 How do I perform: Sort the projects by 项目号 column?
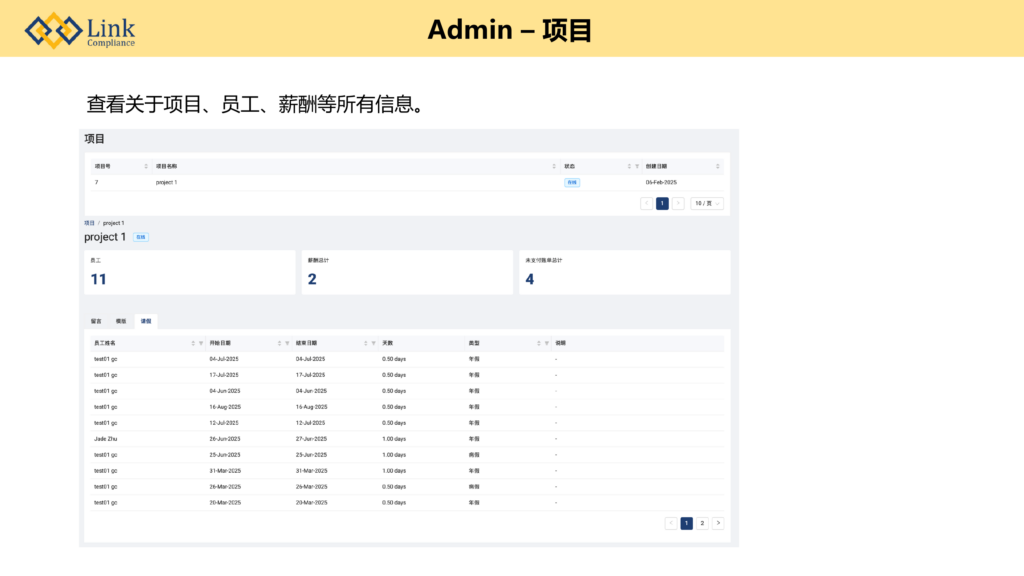[x=146, y=166]
